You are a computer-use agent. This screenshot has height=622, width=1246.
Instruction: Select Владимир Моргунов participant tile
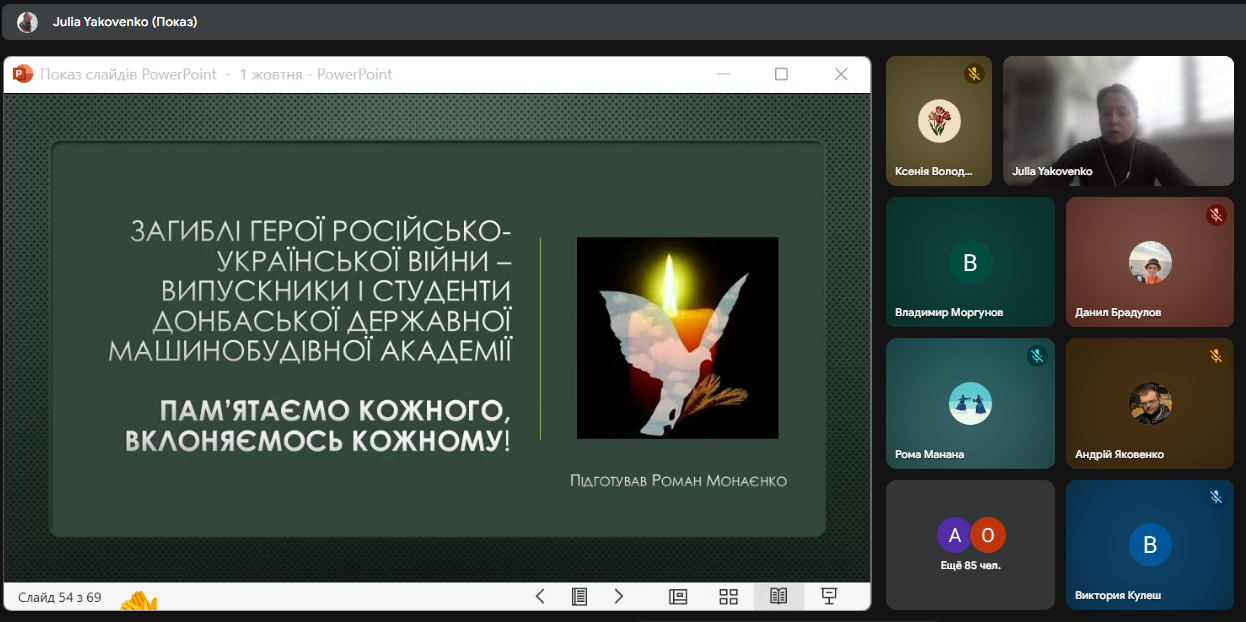pos(970,262)
